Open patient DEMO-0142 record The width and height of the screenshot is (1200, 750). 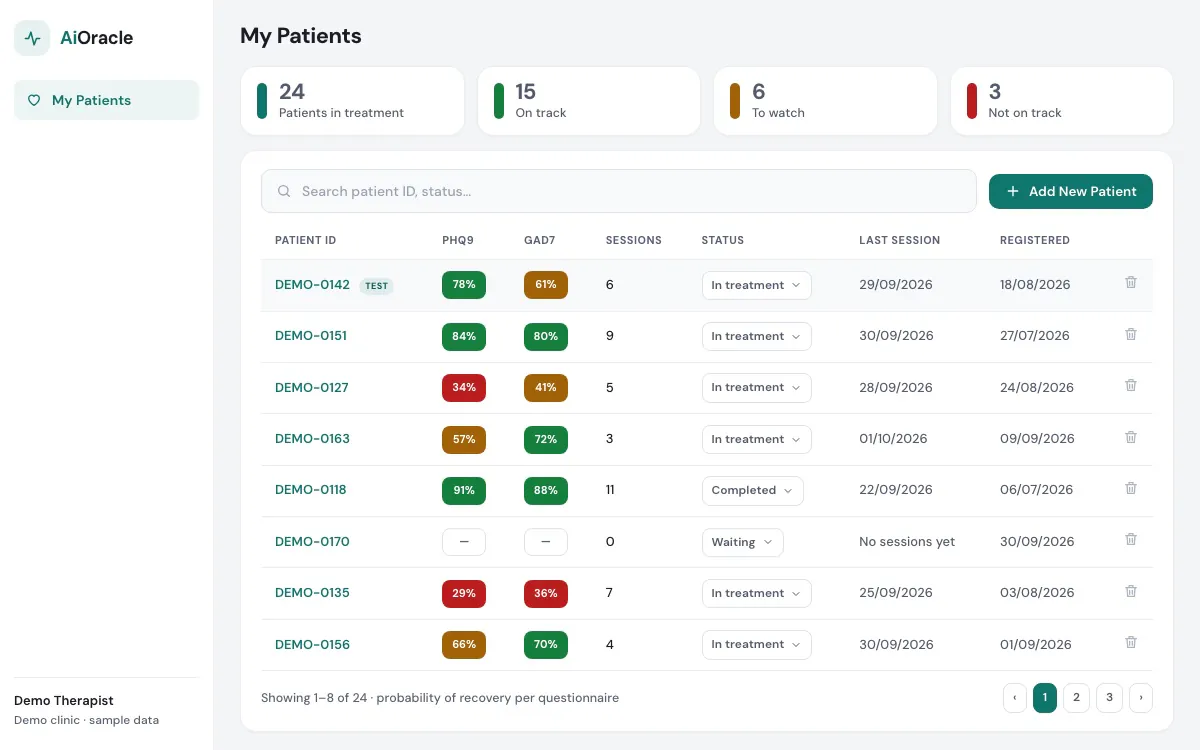312,285
